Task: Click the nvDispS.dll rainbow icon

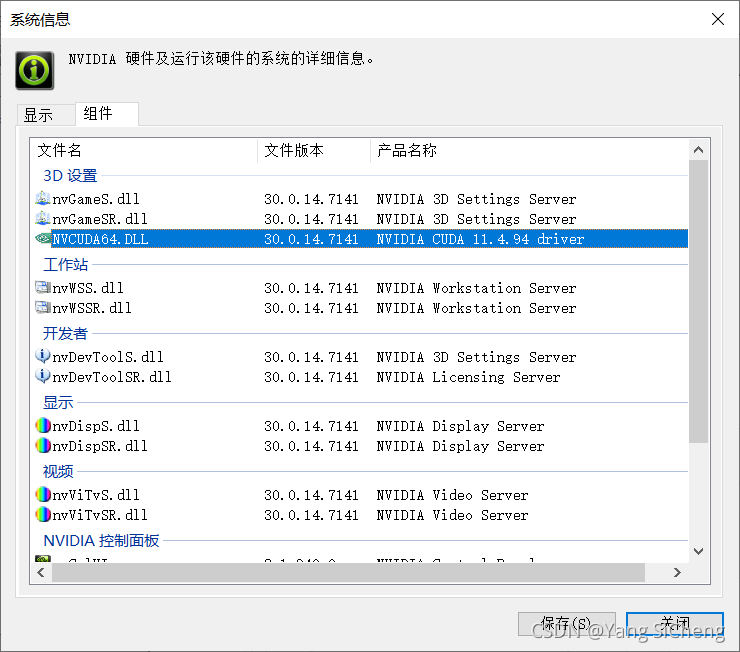Action: 42,426
